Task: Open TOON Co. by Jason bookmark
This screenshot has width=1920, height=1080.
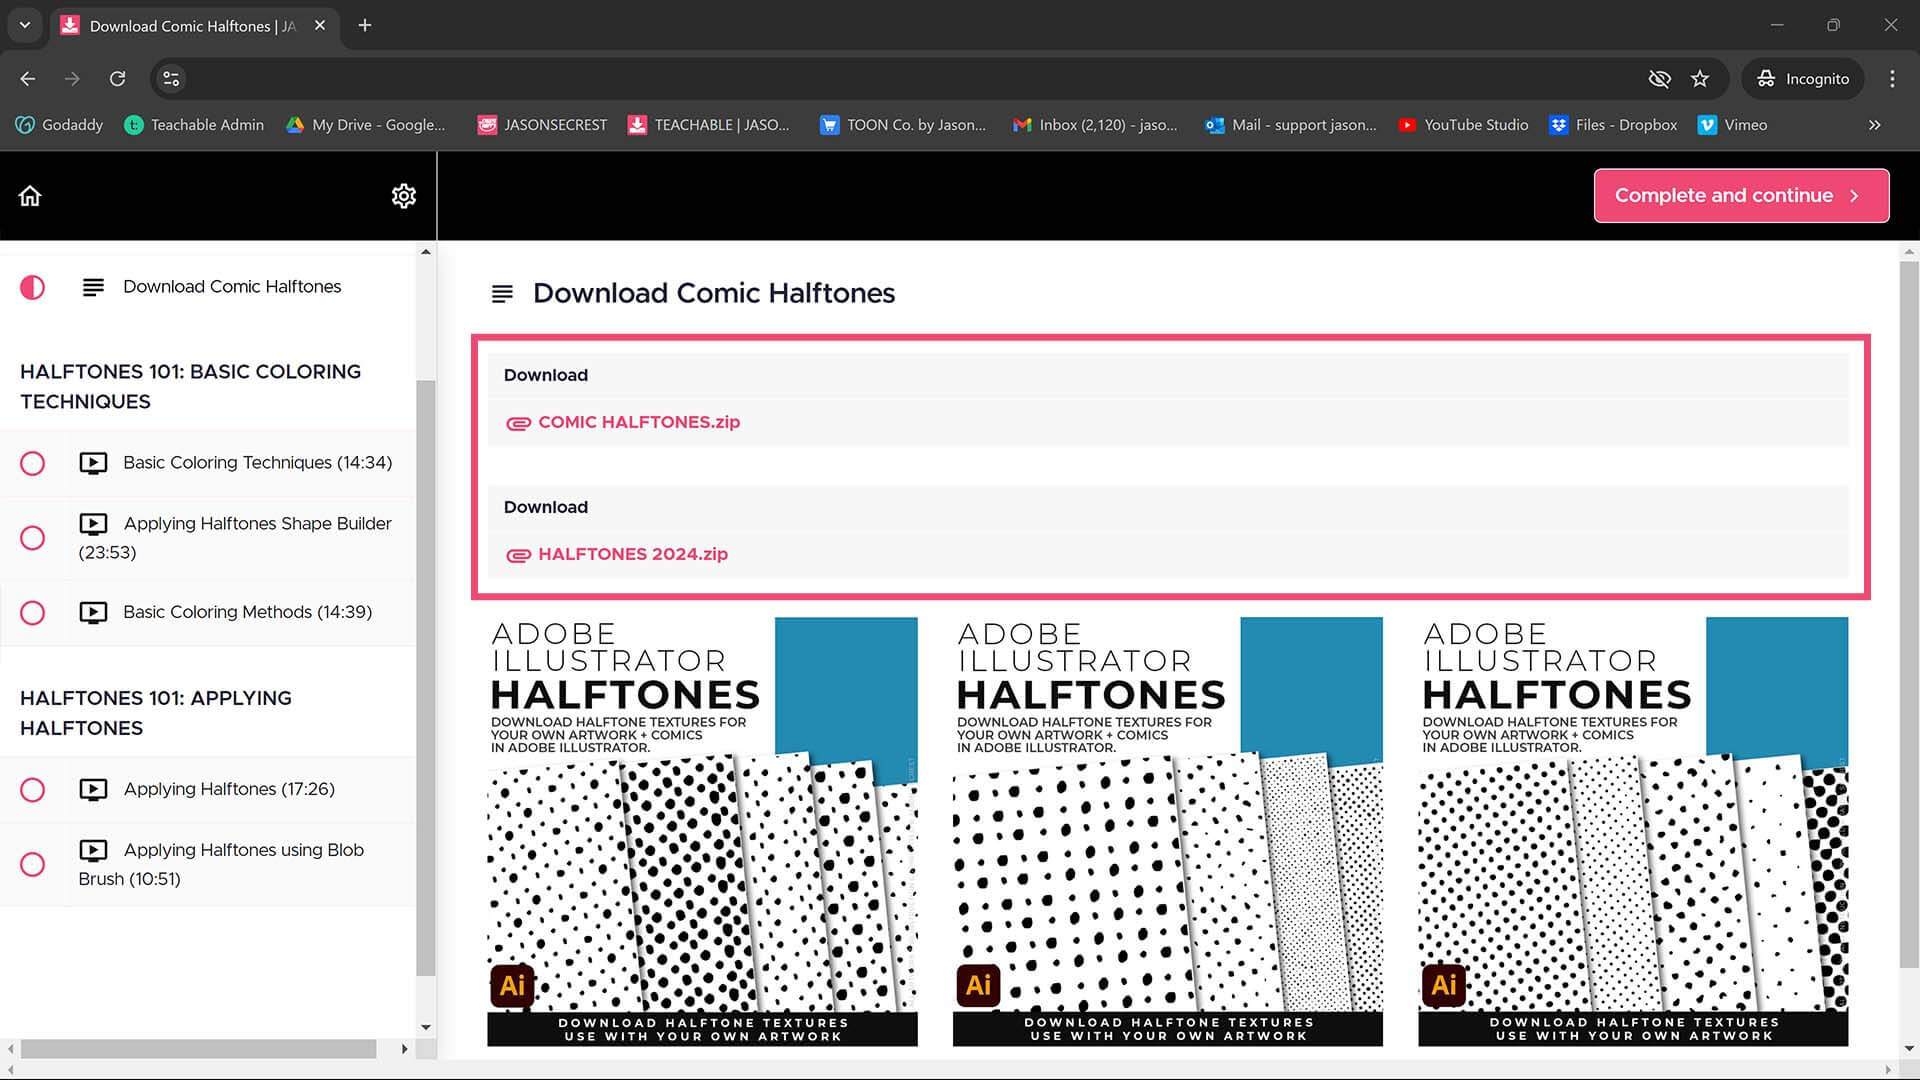Action: (902, 125)
